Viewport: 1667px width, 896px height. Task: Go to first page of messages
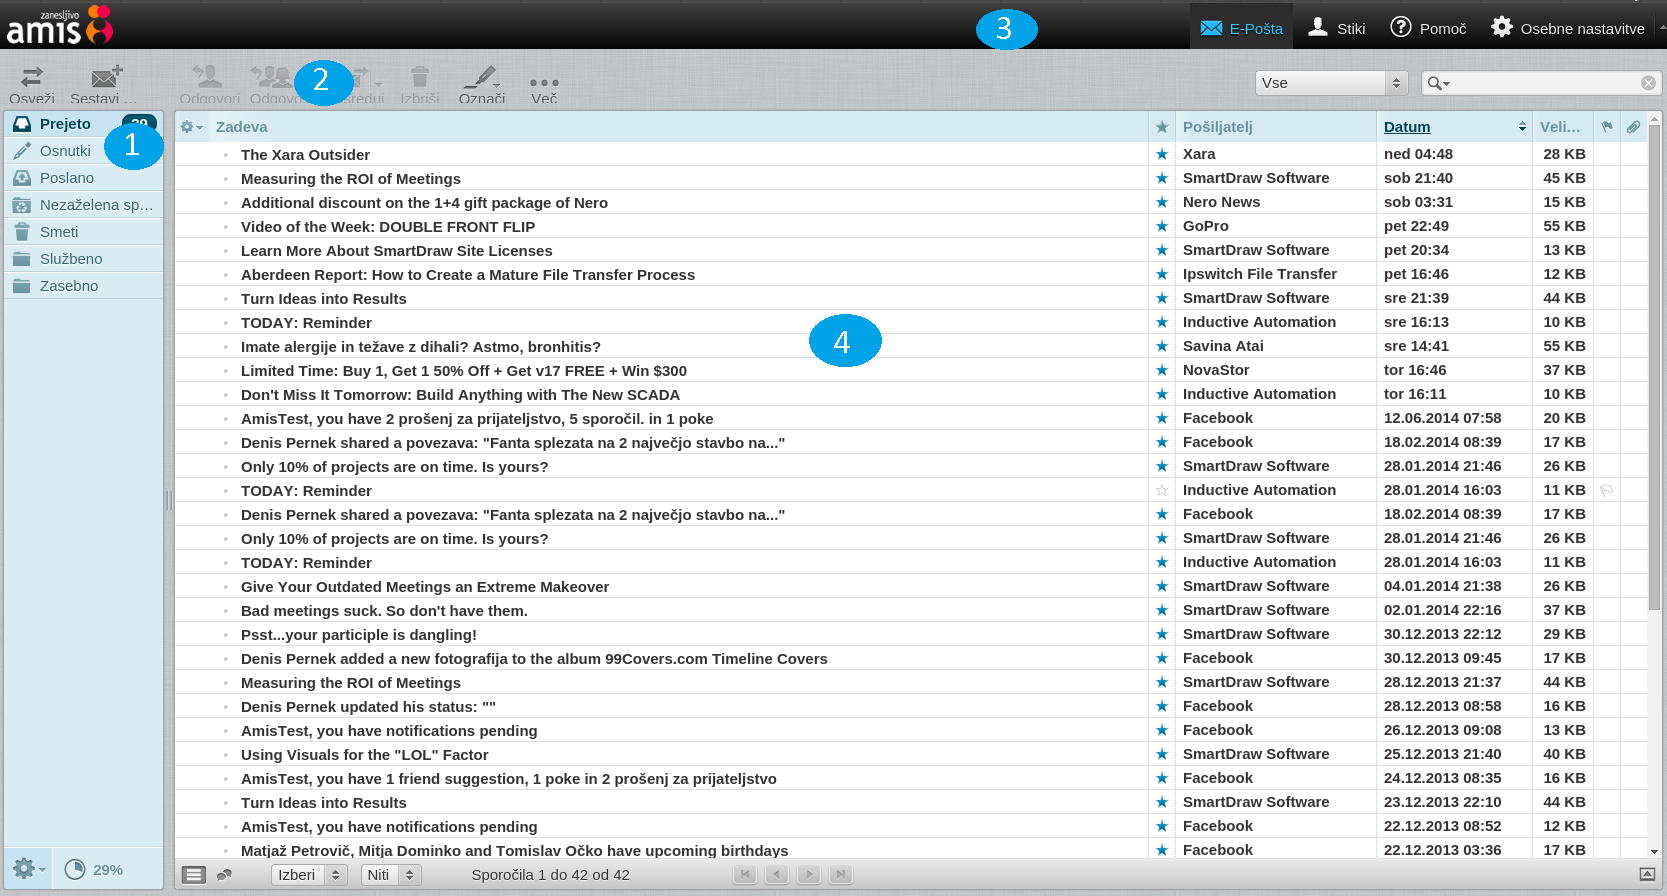click(x=745, y=875)
